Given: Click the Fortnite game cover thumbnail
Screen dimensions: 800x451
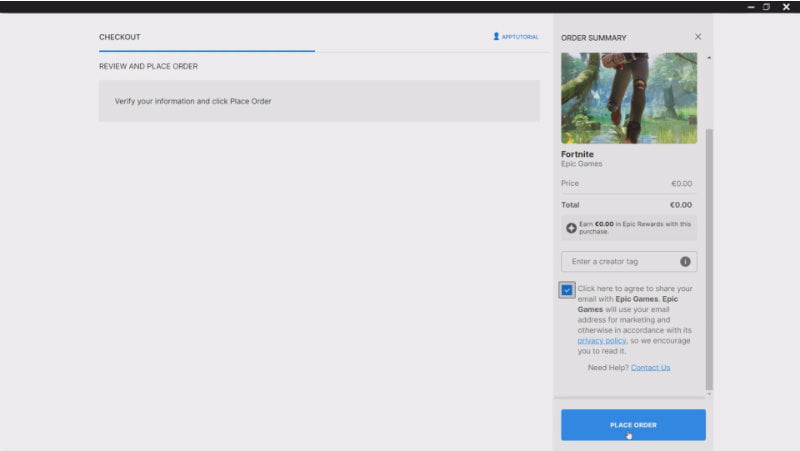Looking at the screenshot, I should tap(629, 98).
